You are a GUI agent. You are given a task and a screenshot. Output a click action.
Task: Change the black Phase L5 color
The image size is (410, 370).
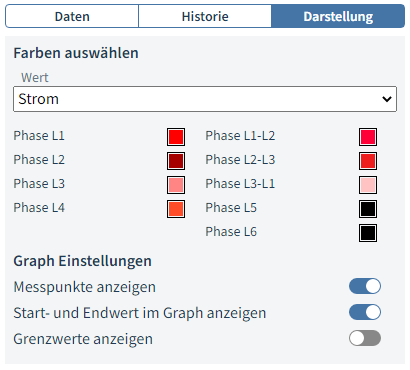coord(368,209)
